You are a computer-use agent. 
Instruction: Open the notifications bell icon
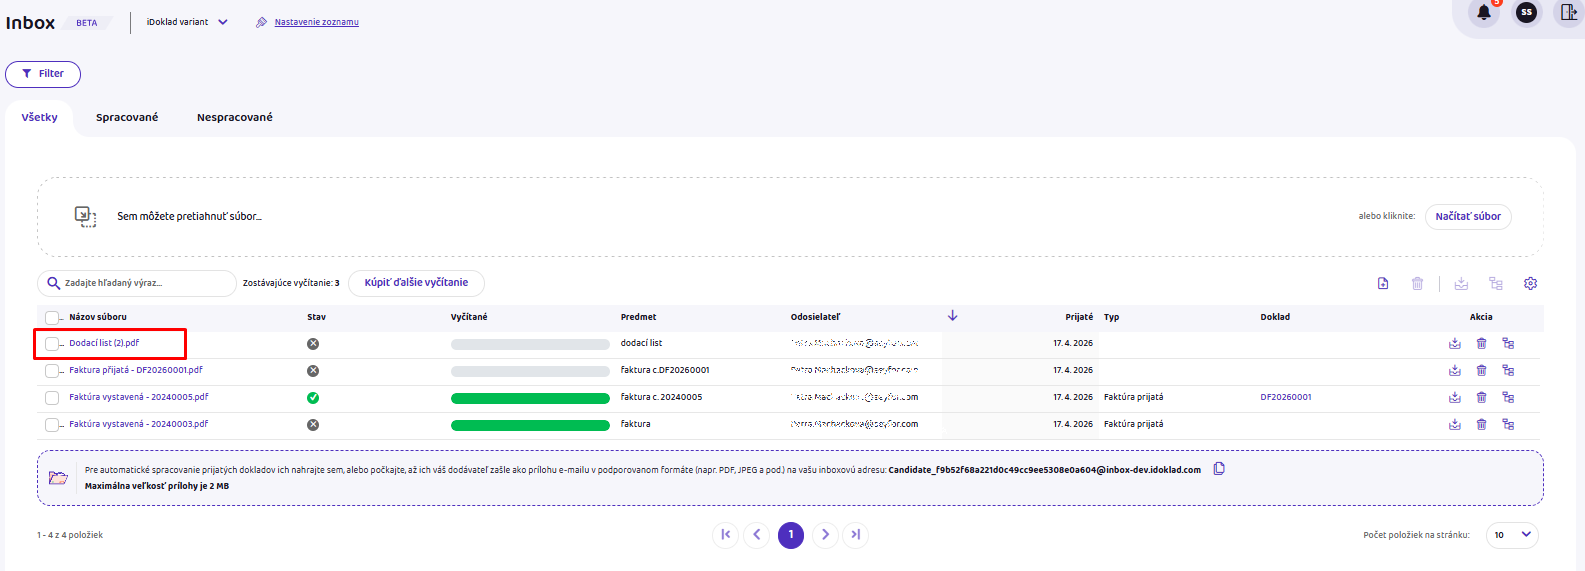[x=1484, y=13]
